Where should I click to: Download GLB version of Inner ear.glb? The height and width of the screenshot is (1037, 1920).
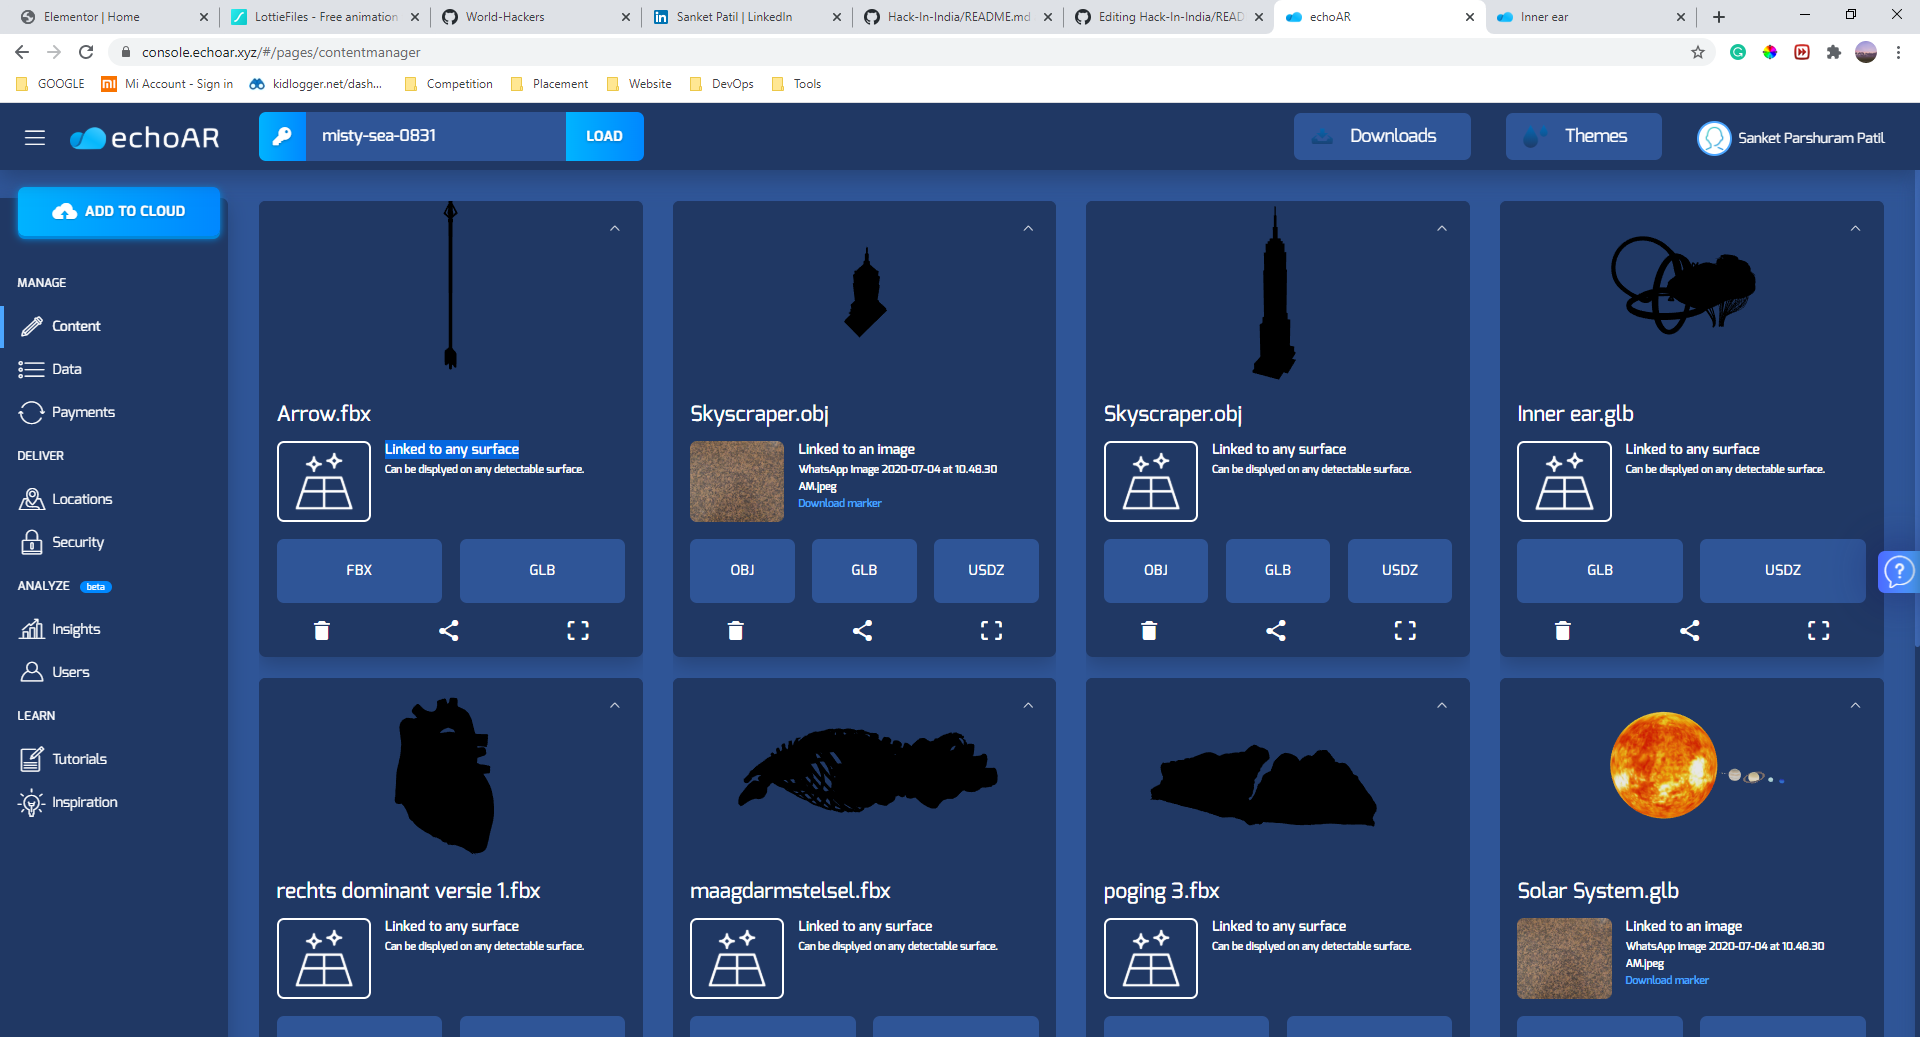click(x=1598, y=570)
